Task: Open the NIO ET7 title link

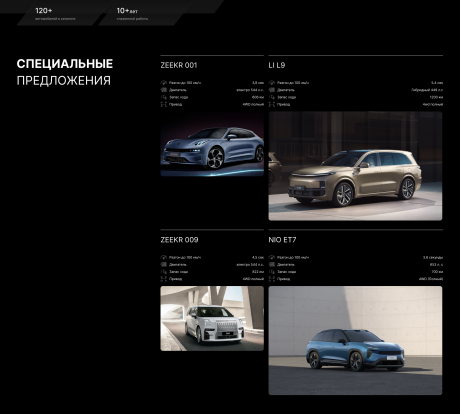Action: (282, 240)
